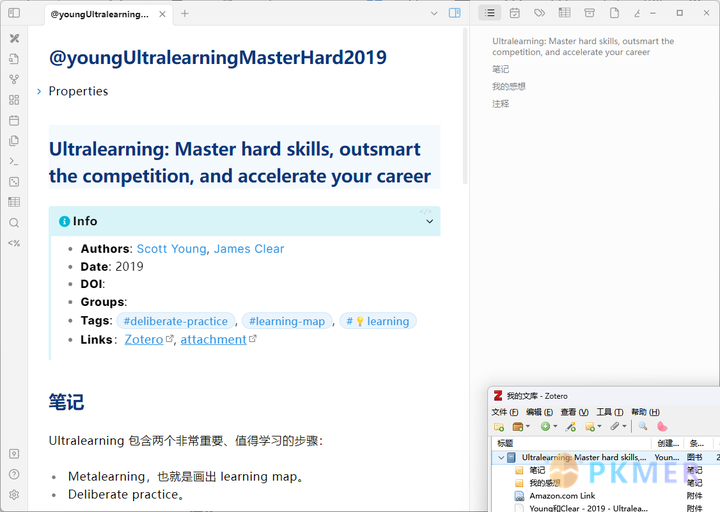Click the file search ribbon icon
The width and height of the screenshot is (720, 512).
pyautogui.click(x=14, y=59)
